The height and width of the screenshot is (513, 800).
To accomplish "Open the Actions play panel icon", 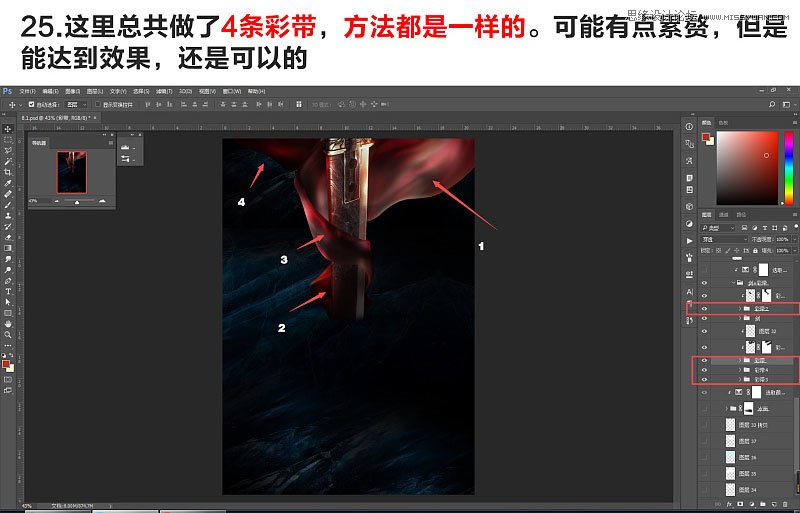I will pyautogui.click(x=690, y=240).
